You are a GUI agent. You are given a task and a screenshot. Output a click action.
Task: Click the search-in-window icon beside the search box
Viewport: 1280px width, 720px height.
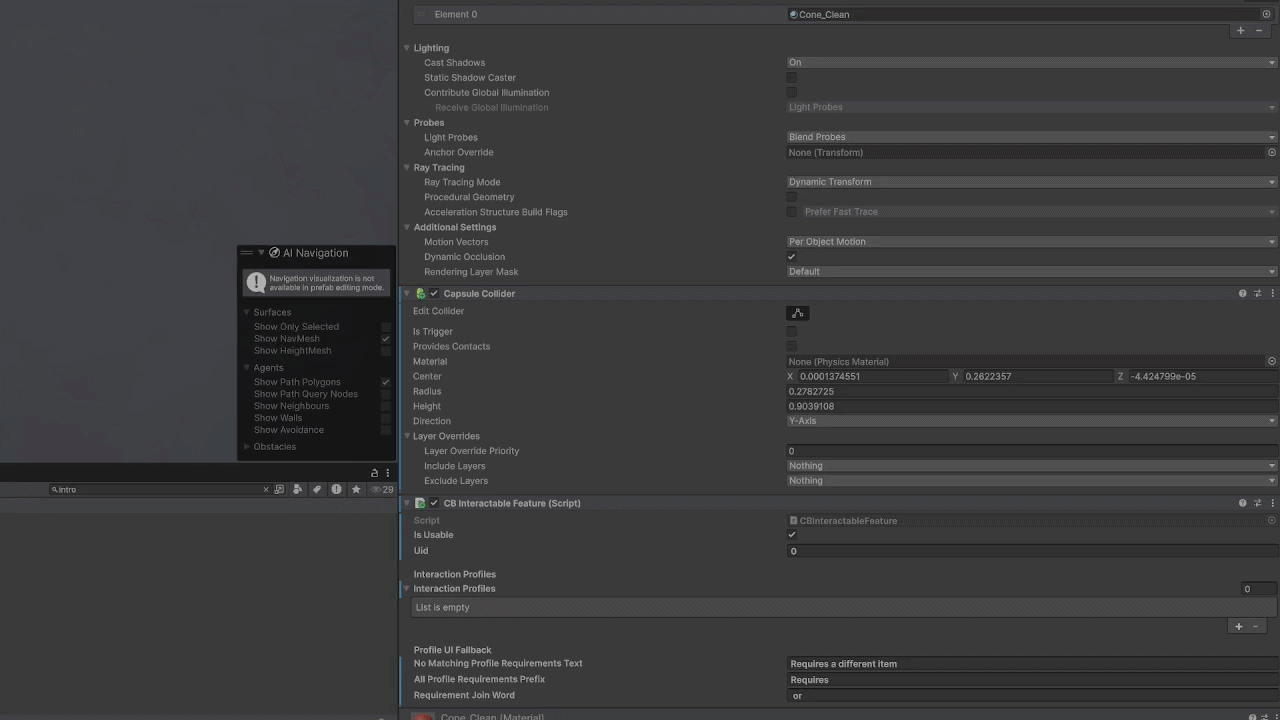[279, 489]
